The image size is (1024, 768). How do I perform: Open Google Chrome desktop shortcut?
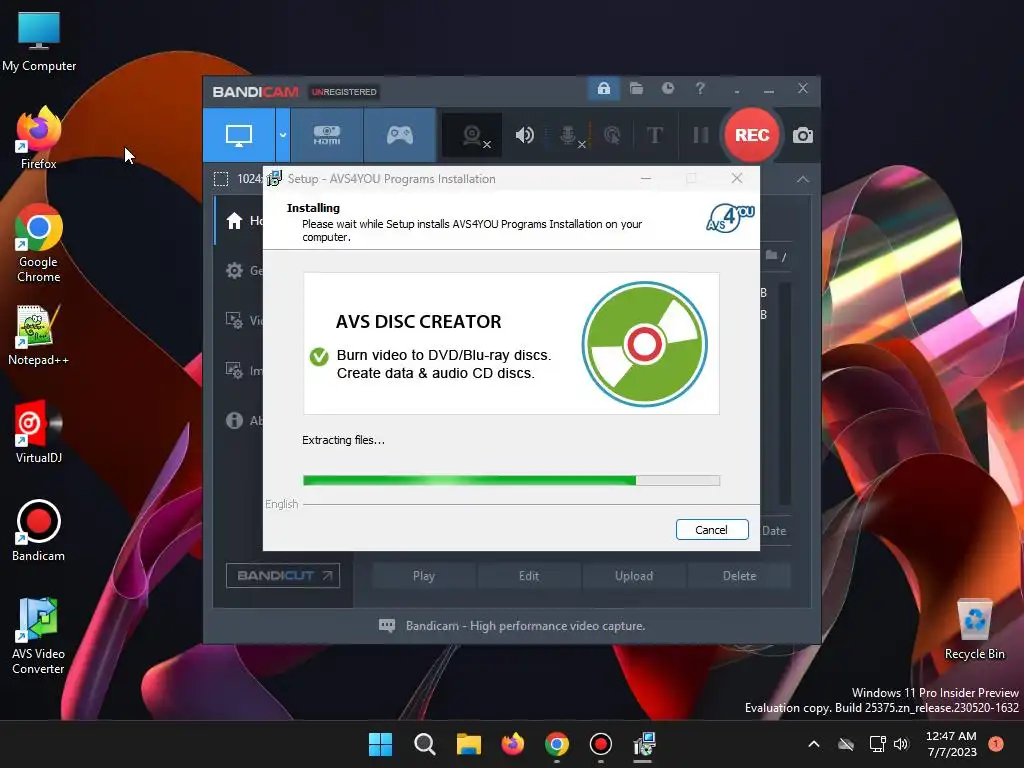click(x=39, y=243)
